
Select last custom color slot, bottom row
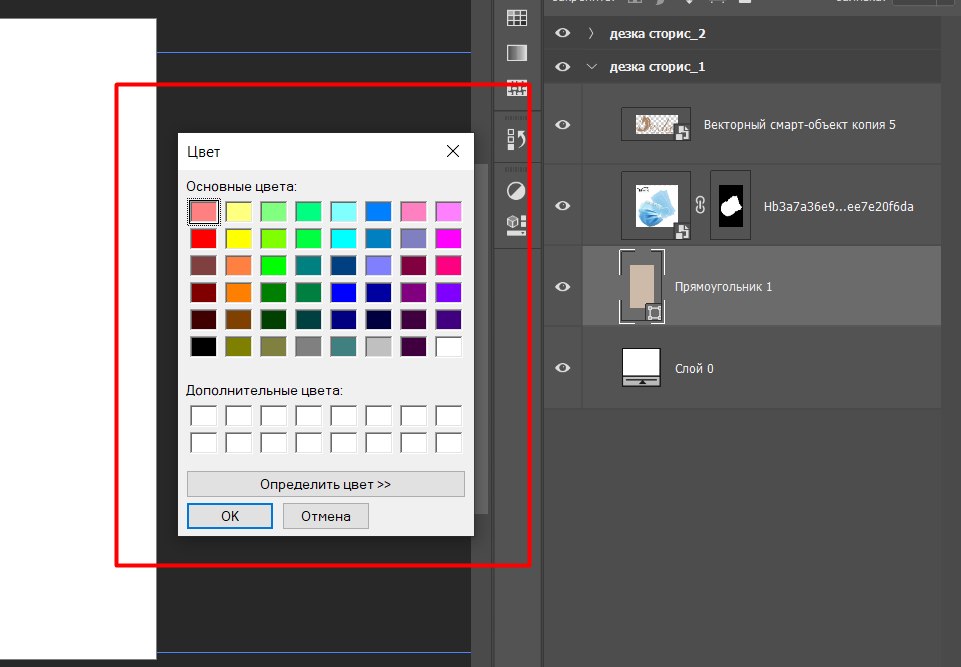point(449,443)
